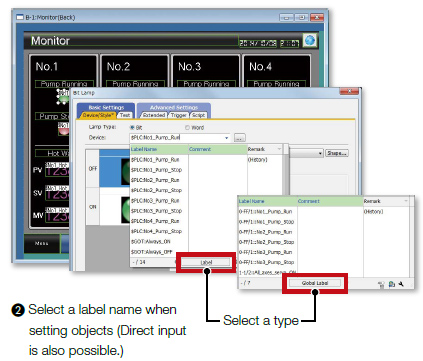Switch to the Trigger tab
Image resolution: width=423 pixels, height=361 pixels.
pos(179,115)
